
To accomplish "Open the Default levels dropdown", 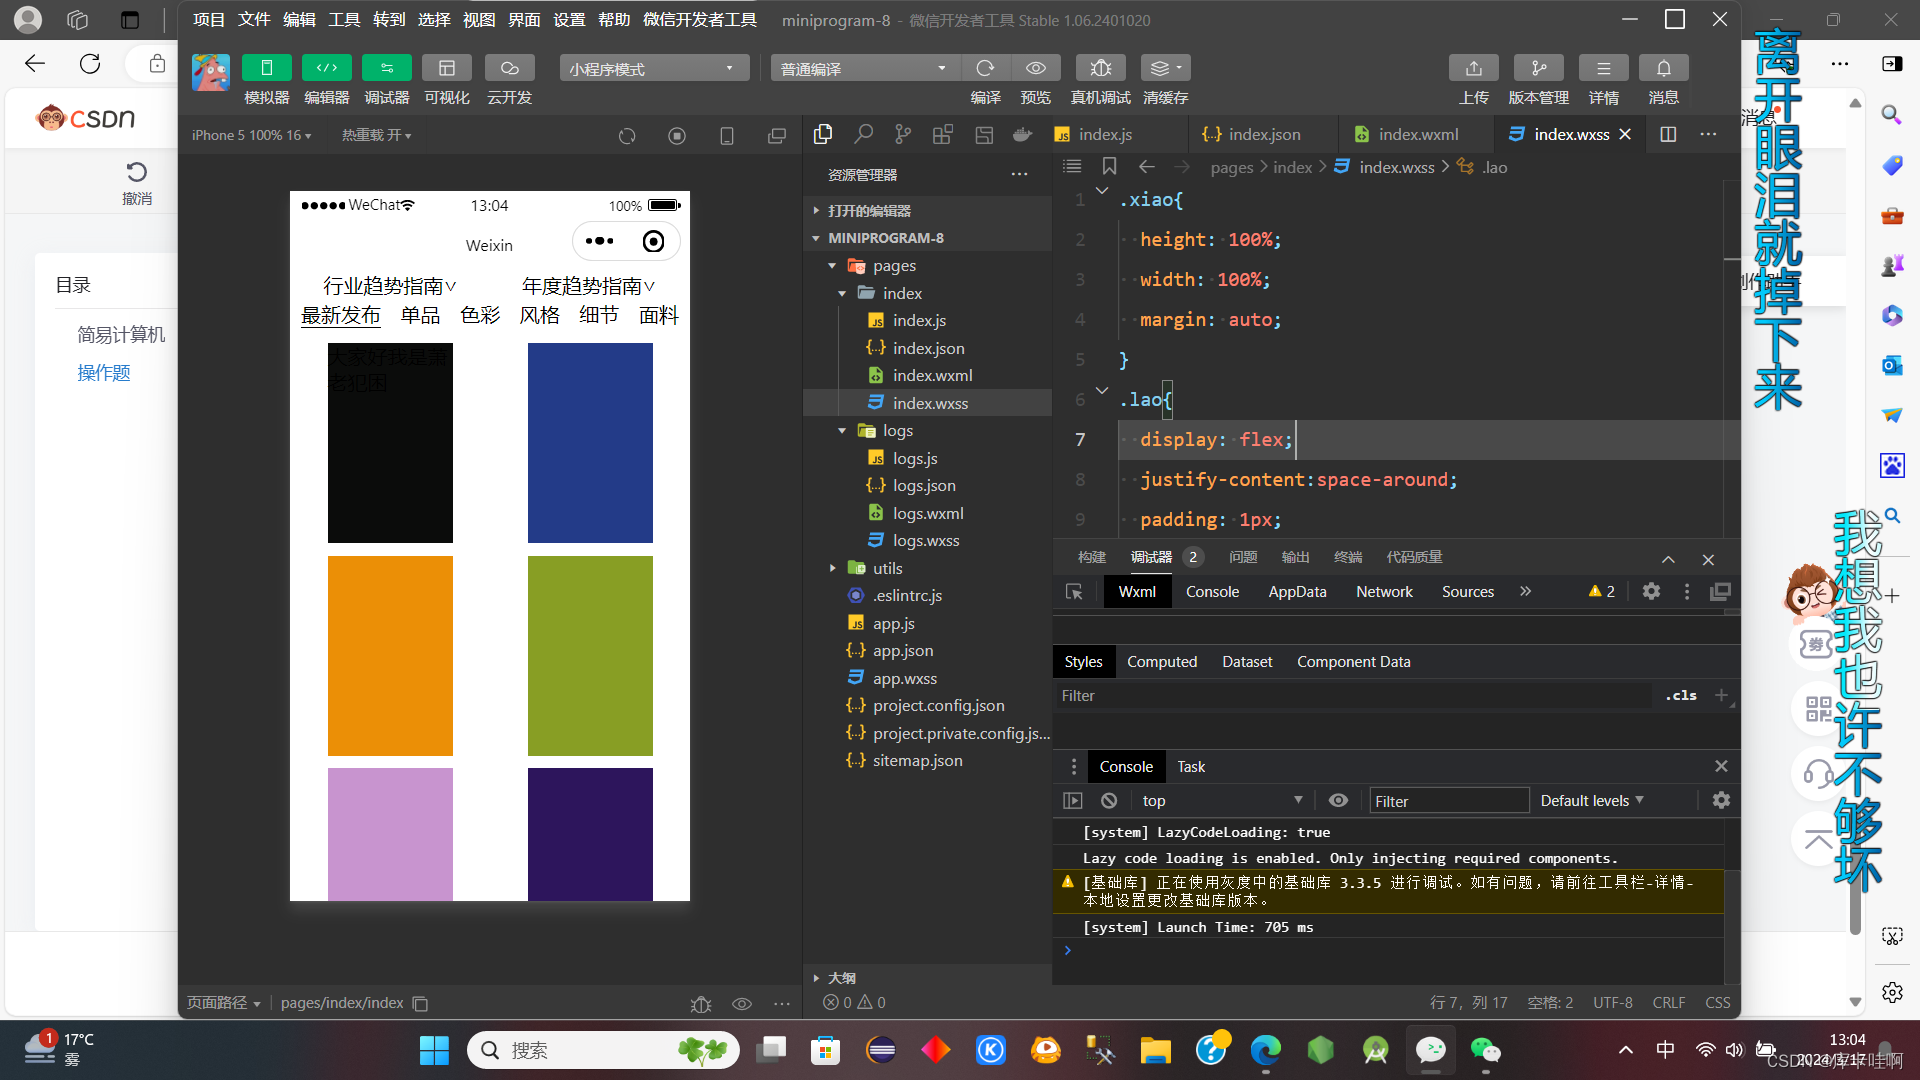I will pyautogui.click(x=1591, y=800).
